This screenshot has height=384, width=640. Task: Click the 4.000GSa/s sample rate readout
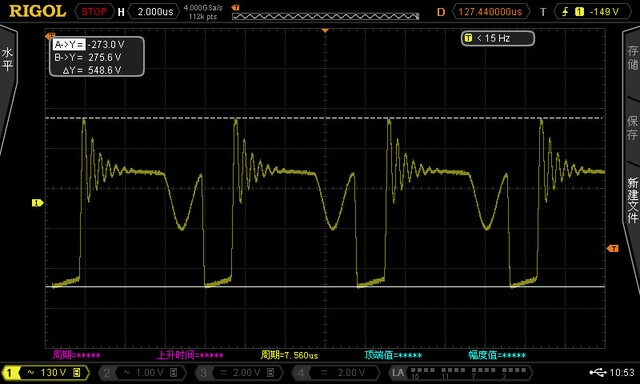(x=203, y=7)
